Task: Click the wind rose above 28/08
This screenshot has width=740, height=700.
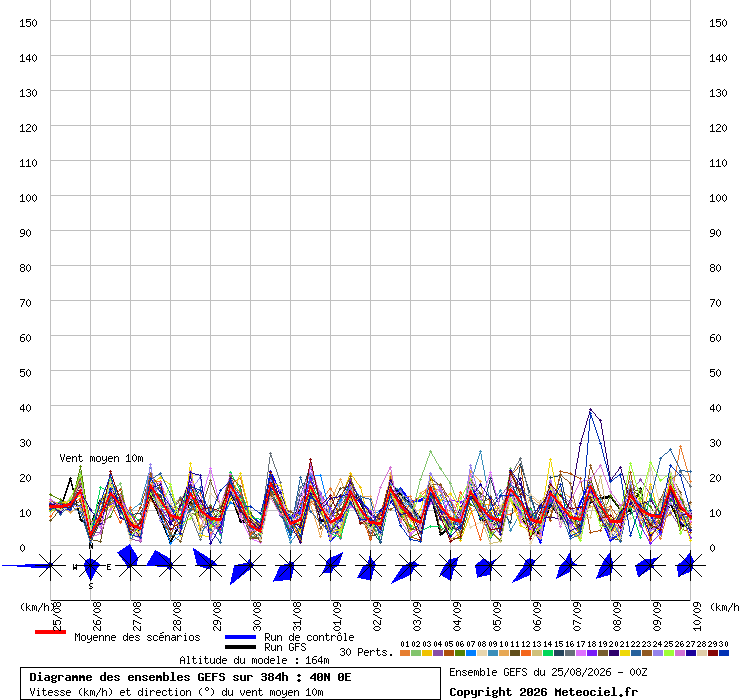Action: coord(170,565)
